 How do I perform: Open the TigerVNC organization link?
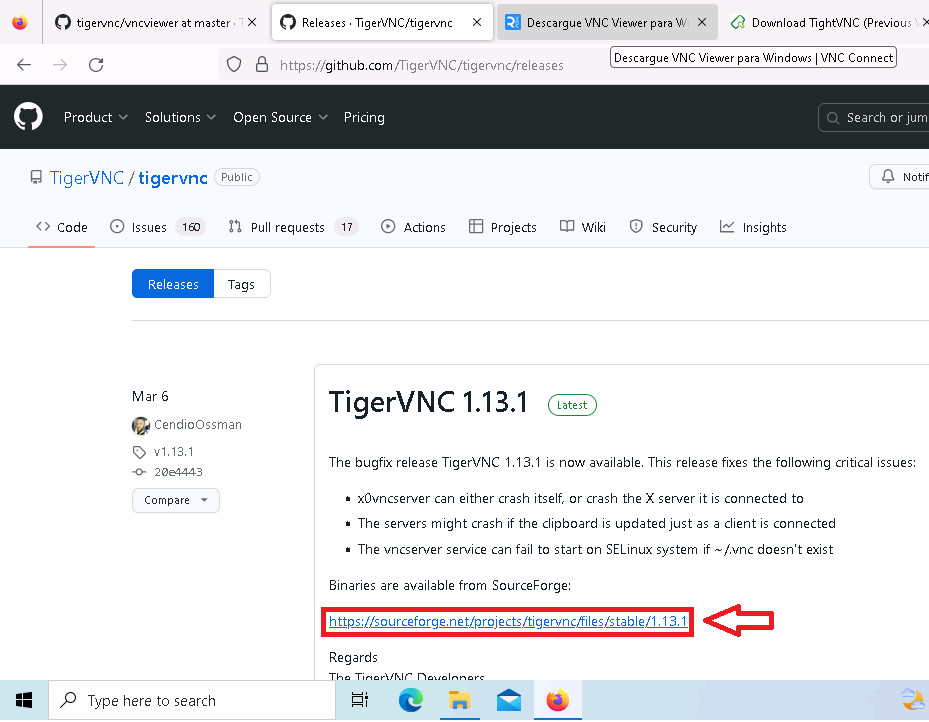pos(87,178)
